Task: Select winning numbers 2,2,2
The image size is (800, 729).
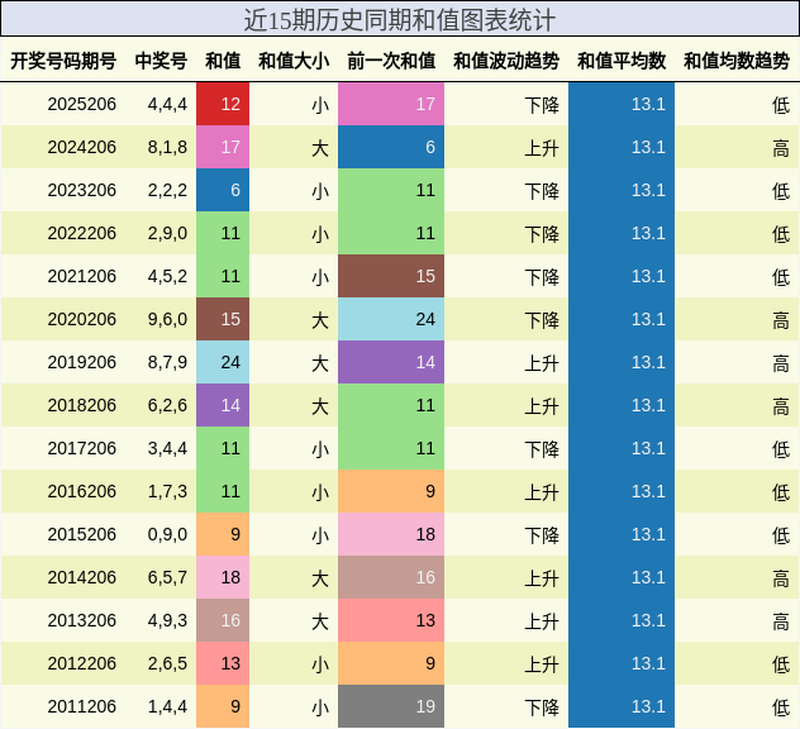Action: coord(167,190)
